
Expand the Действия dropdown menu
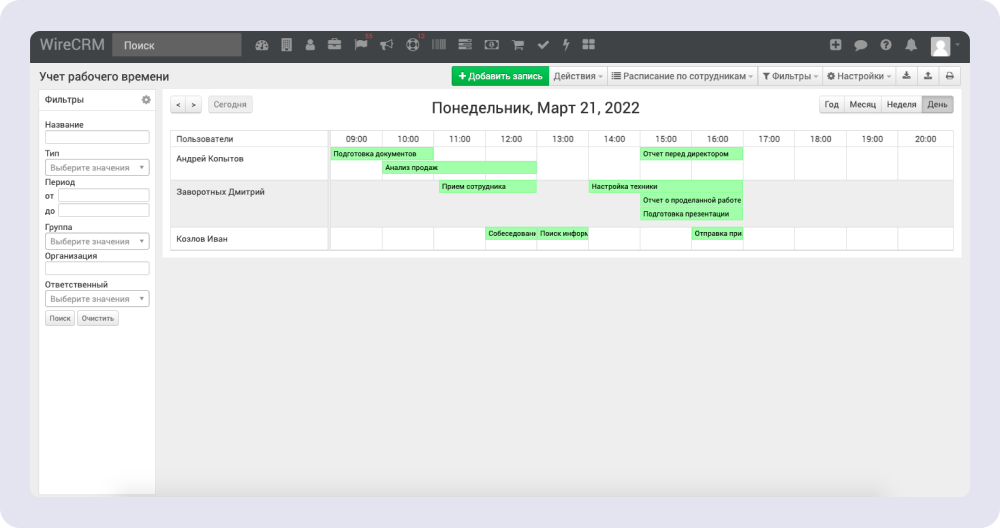point(577,76)
